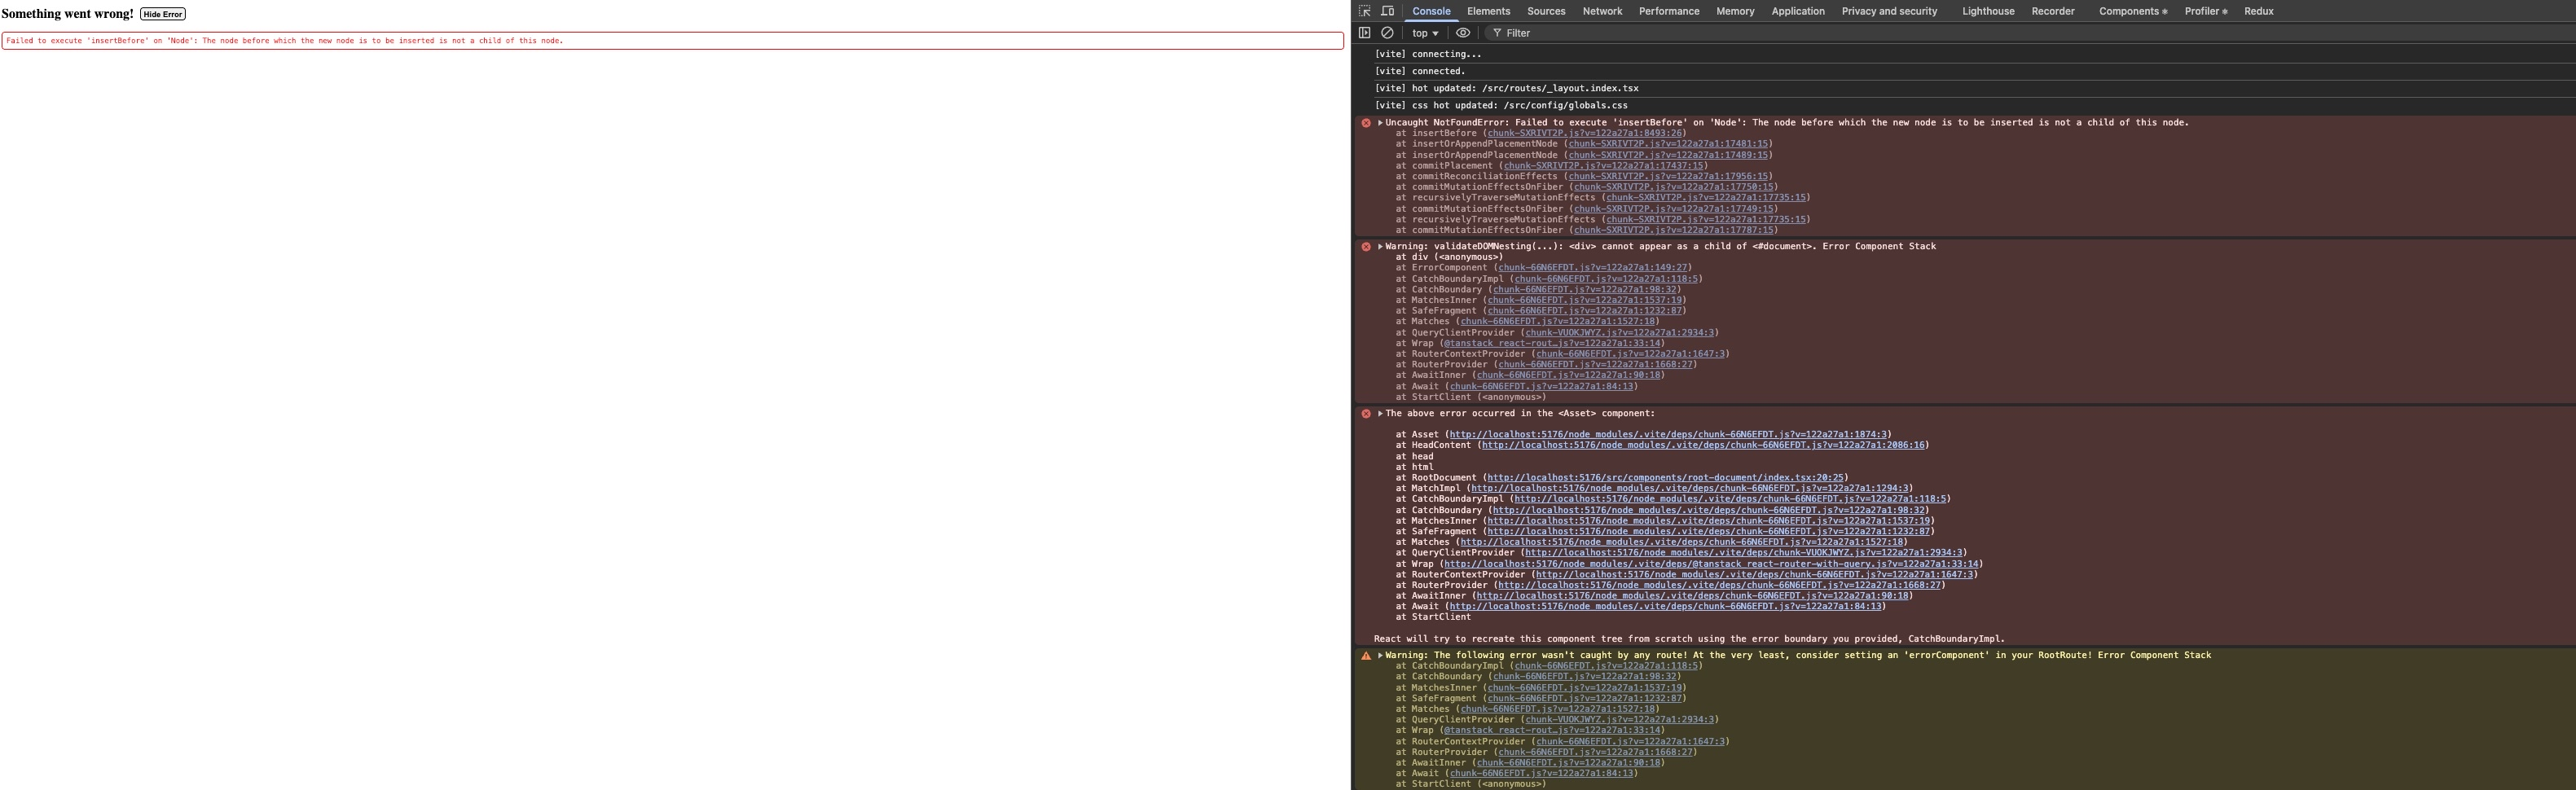Viewport: 2576px width, 790px height.
Task: Expand the Uncaught NotFoundError message
Action: (x=1380, y=123)
